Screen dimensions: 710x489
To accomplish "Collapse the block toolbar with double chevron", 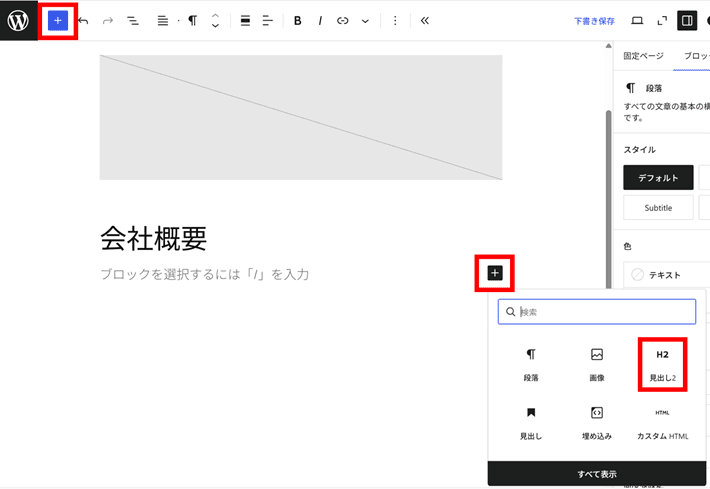I will 425,21.
